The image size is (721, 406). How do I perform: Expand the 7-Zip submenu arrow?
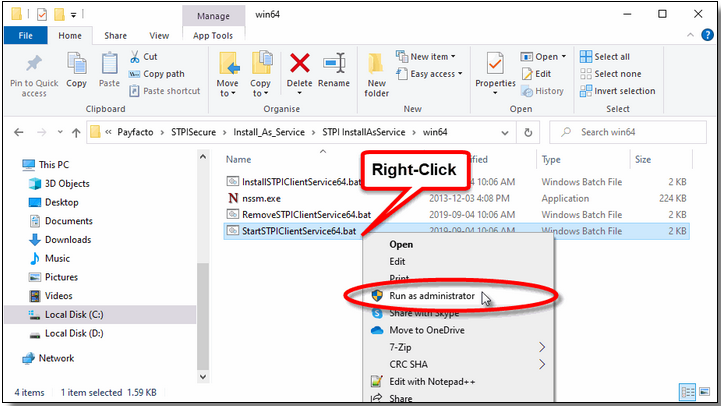[543, 347]
